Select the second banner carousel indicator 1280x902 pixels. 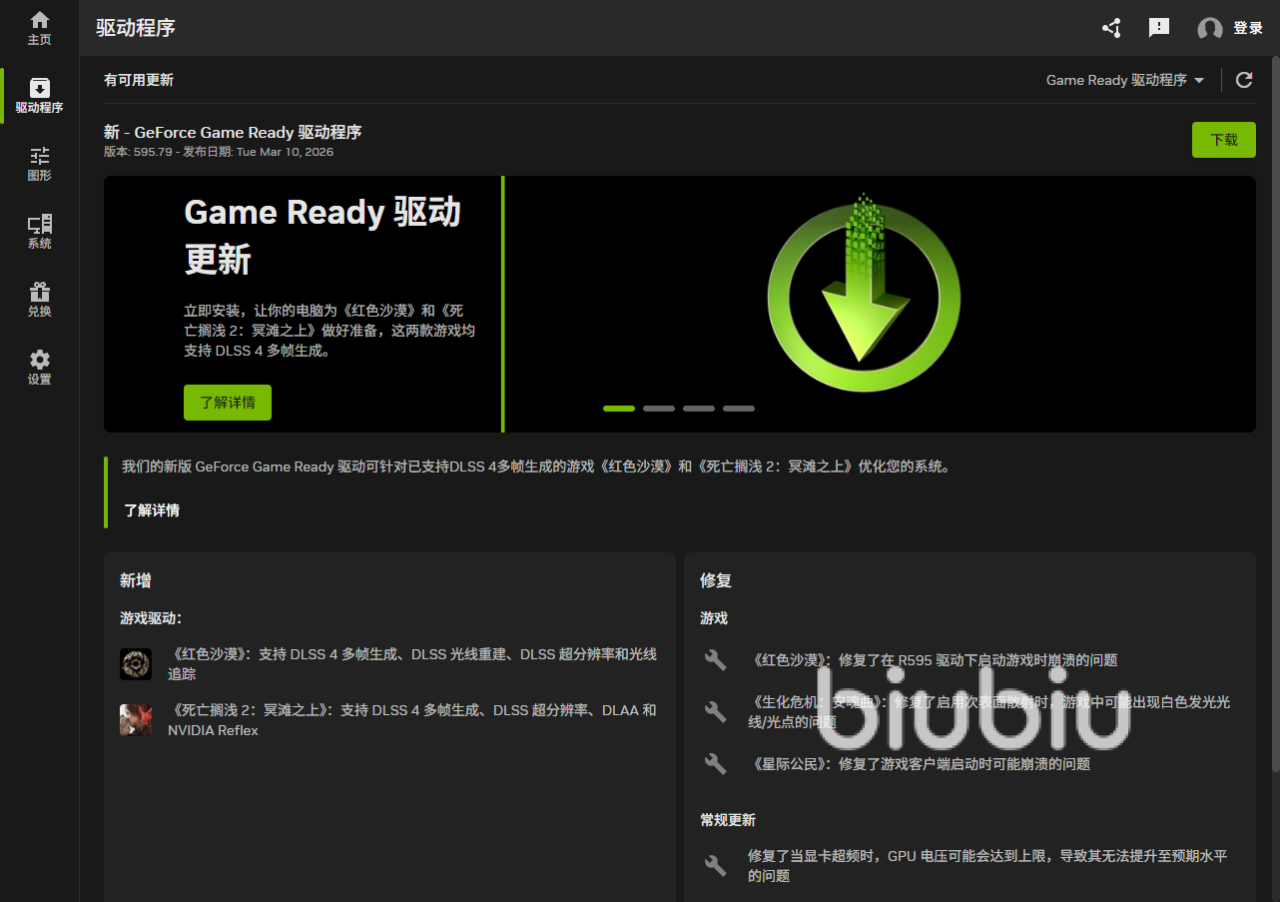pos(659,408)
